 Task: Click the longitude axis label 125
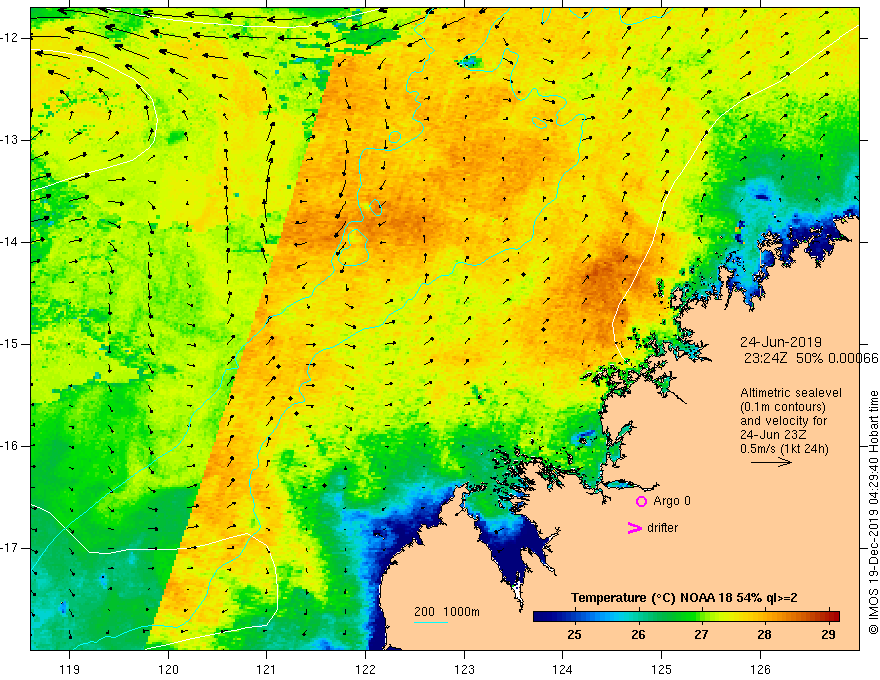[x=662, y=669]
